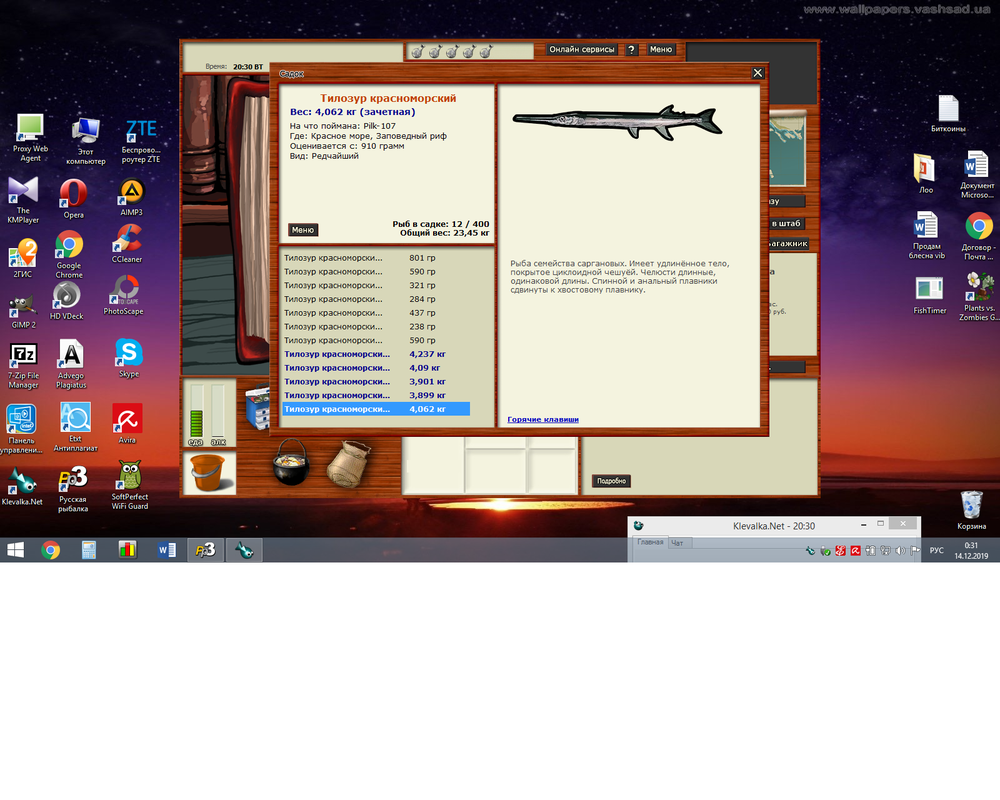Open the Горячие клавиши link

[x=543, y=419]
